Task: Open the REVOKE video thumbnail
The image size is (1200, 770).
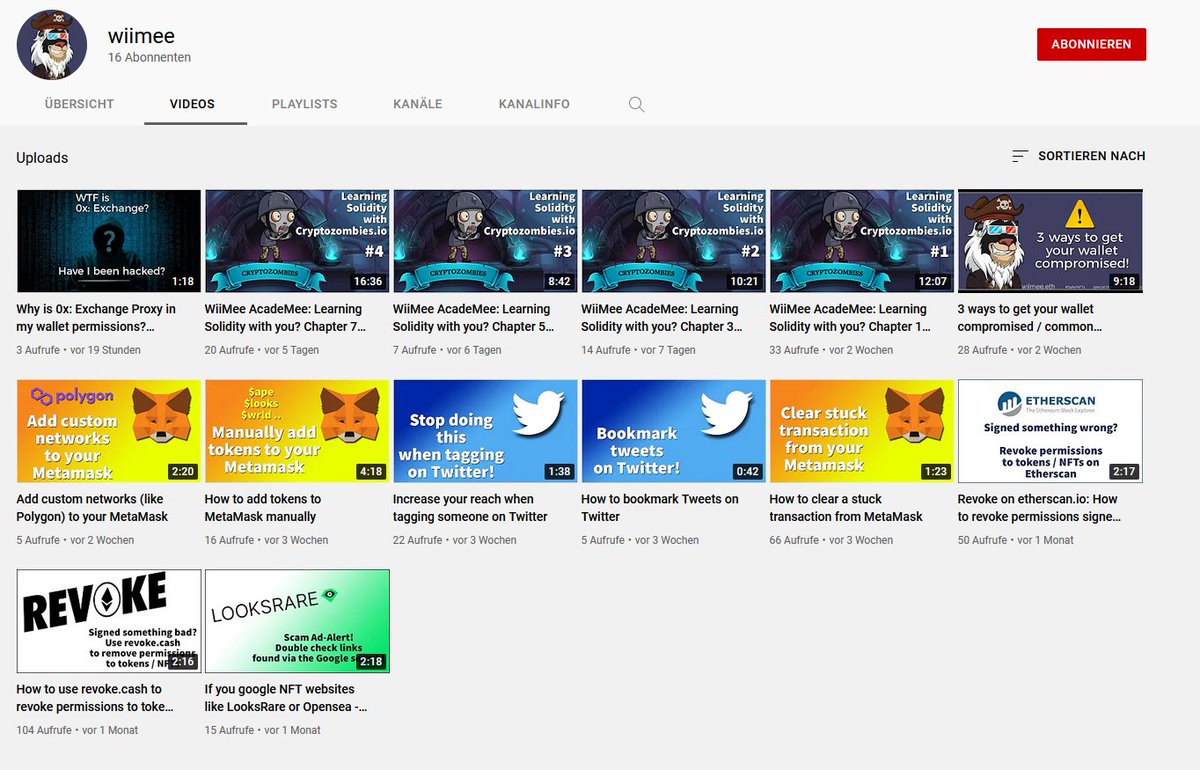Action: 109,621
